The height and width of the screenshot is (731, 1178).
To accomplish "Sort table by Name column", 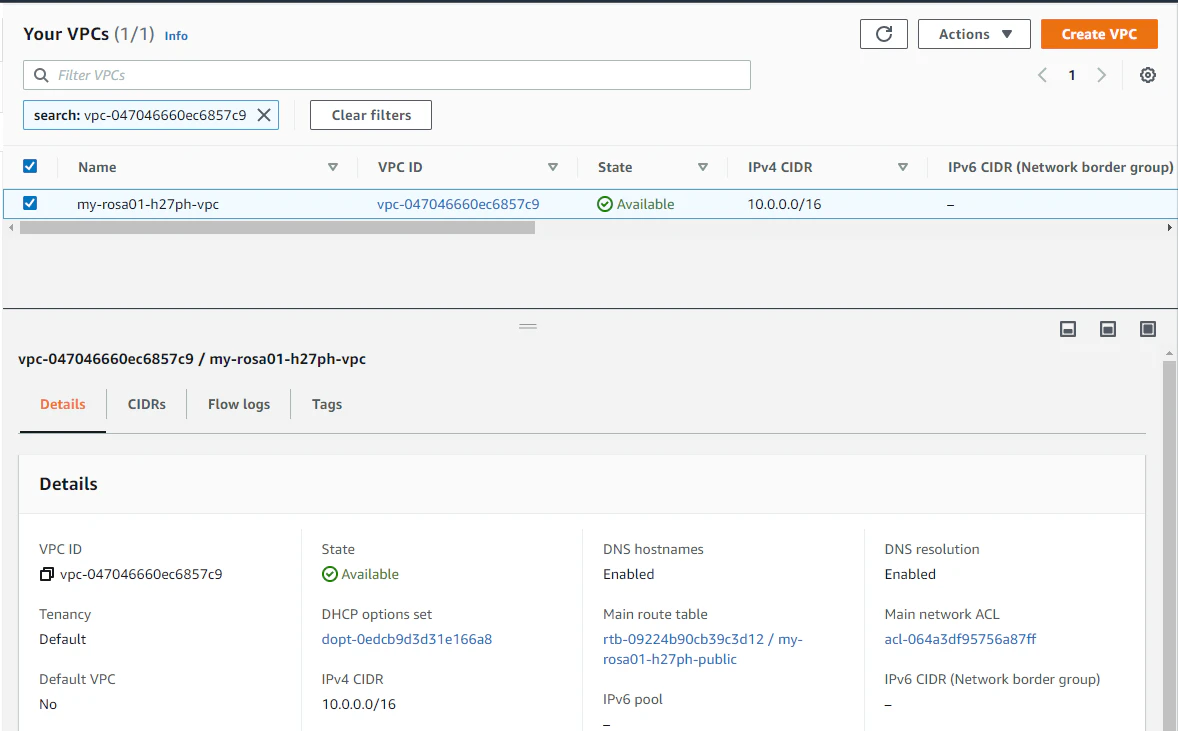I will [333, 167].
